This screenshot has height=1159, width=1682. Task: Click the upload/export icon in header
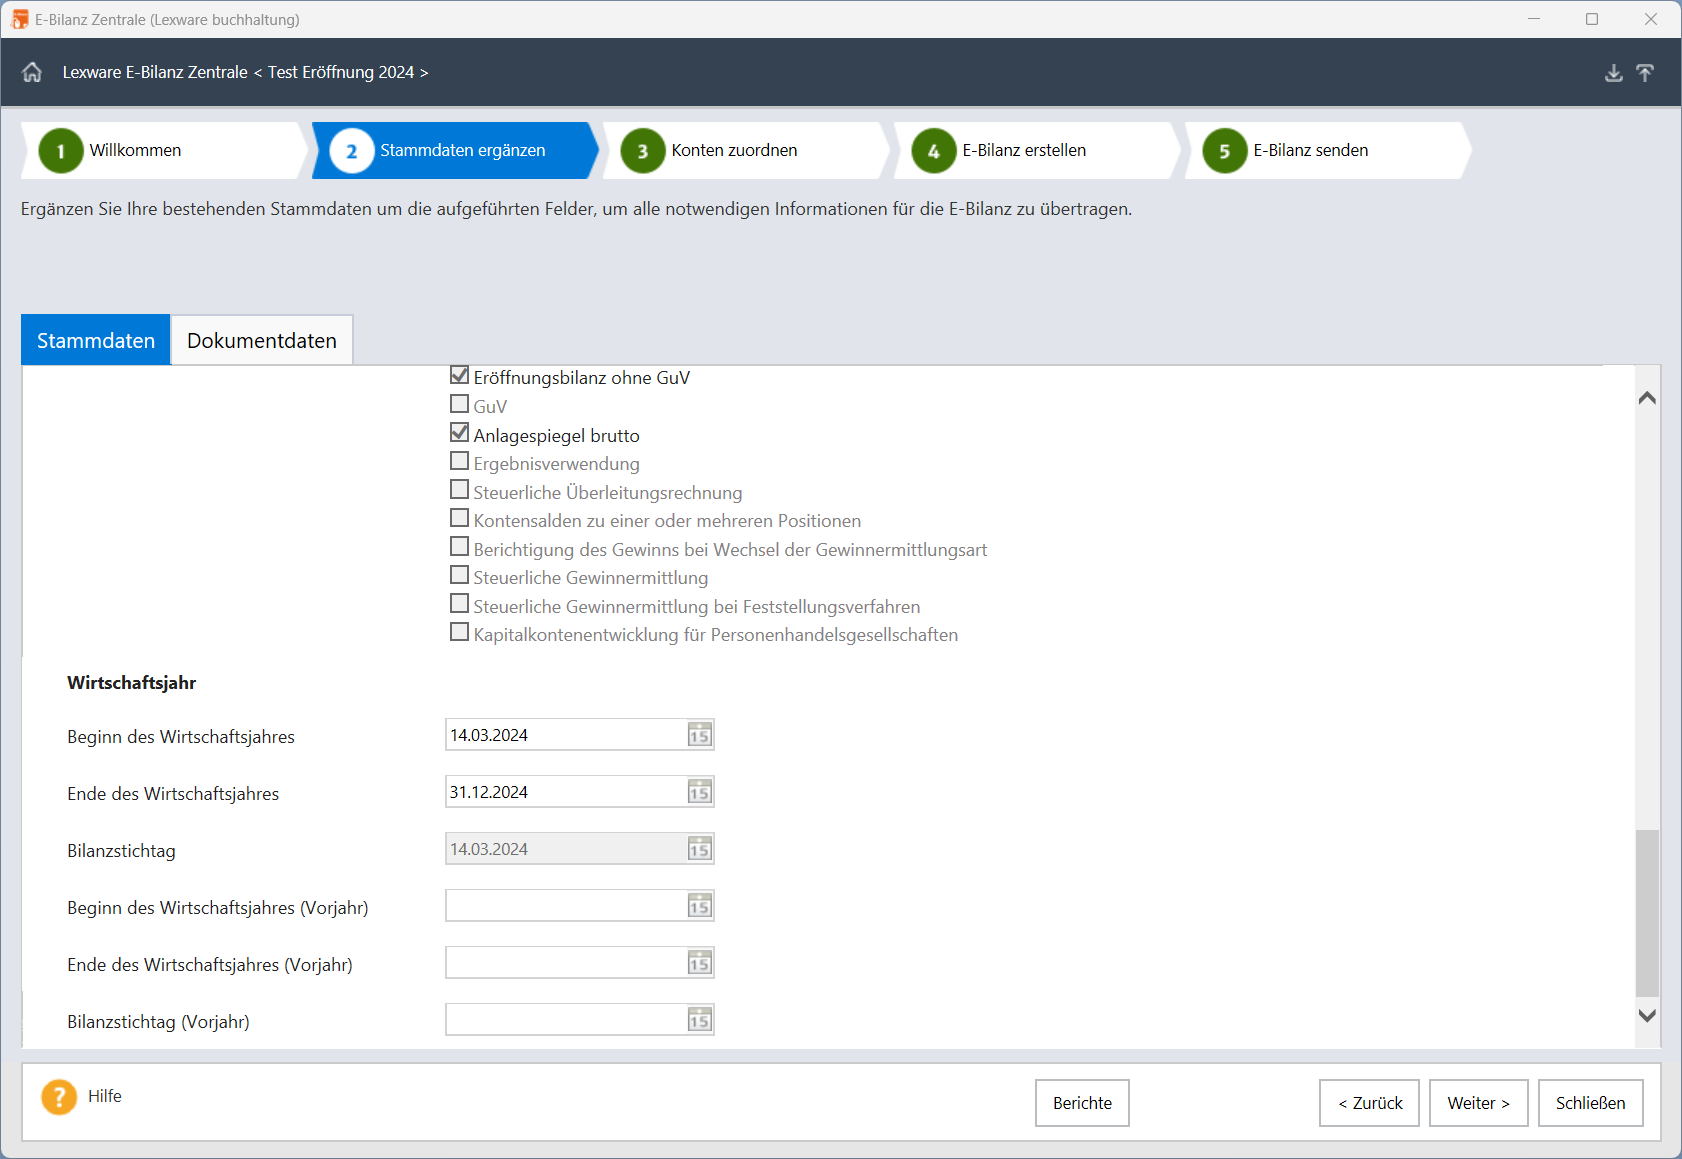click(1645, 73)
